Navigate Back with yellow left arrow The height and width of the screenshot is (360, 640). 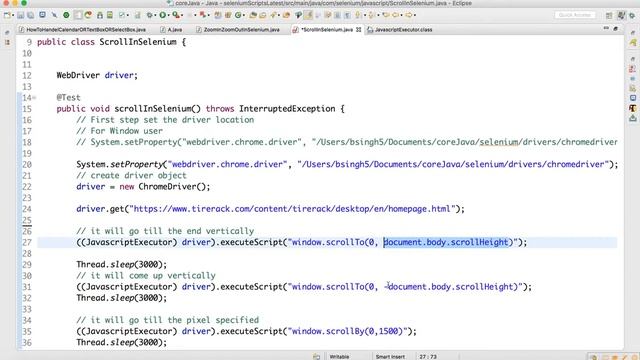point(395,15)
